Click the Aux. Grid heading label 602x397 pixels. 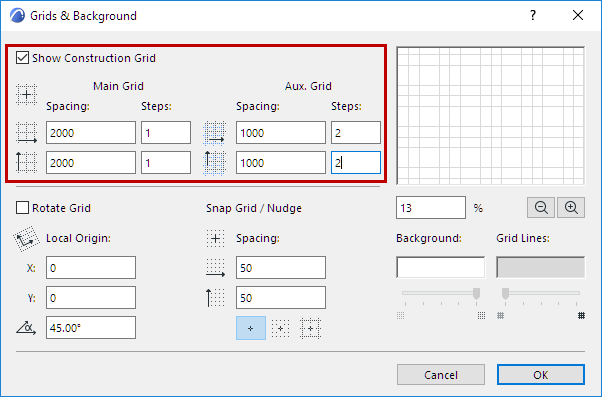coord(308,86)
